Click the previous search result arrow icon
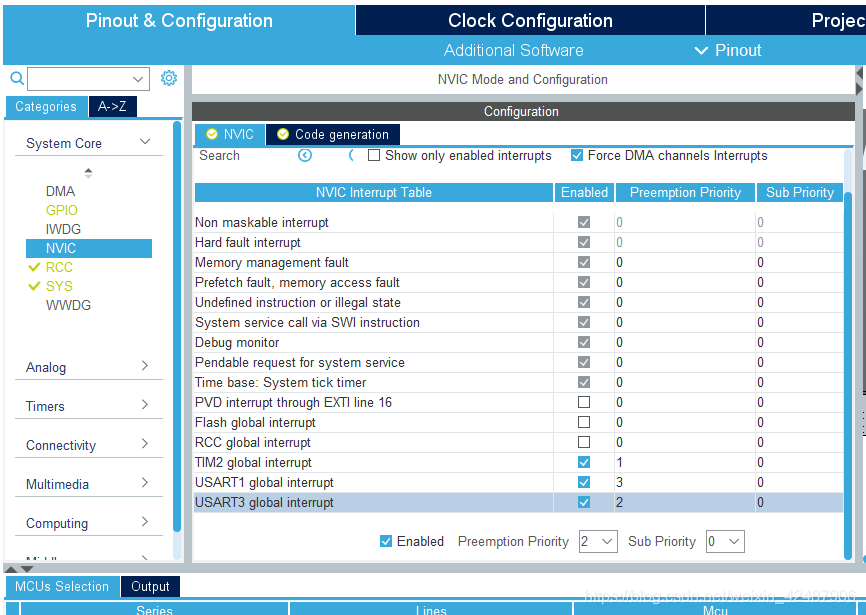The image size is (866, 615). pos(305,155)
